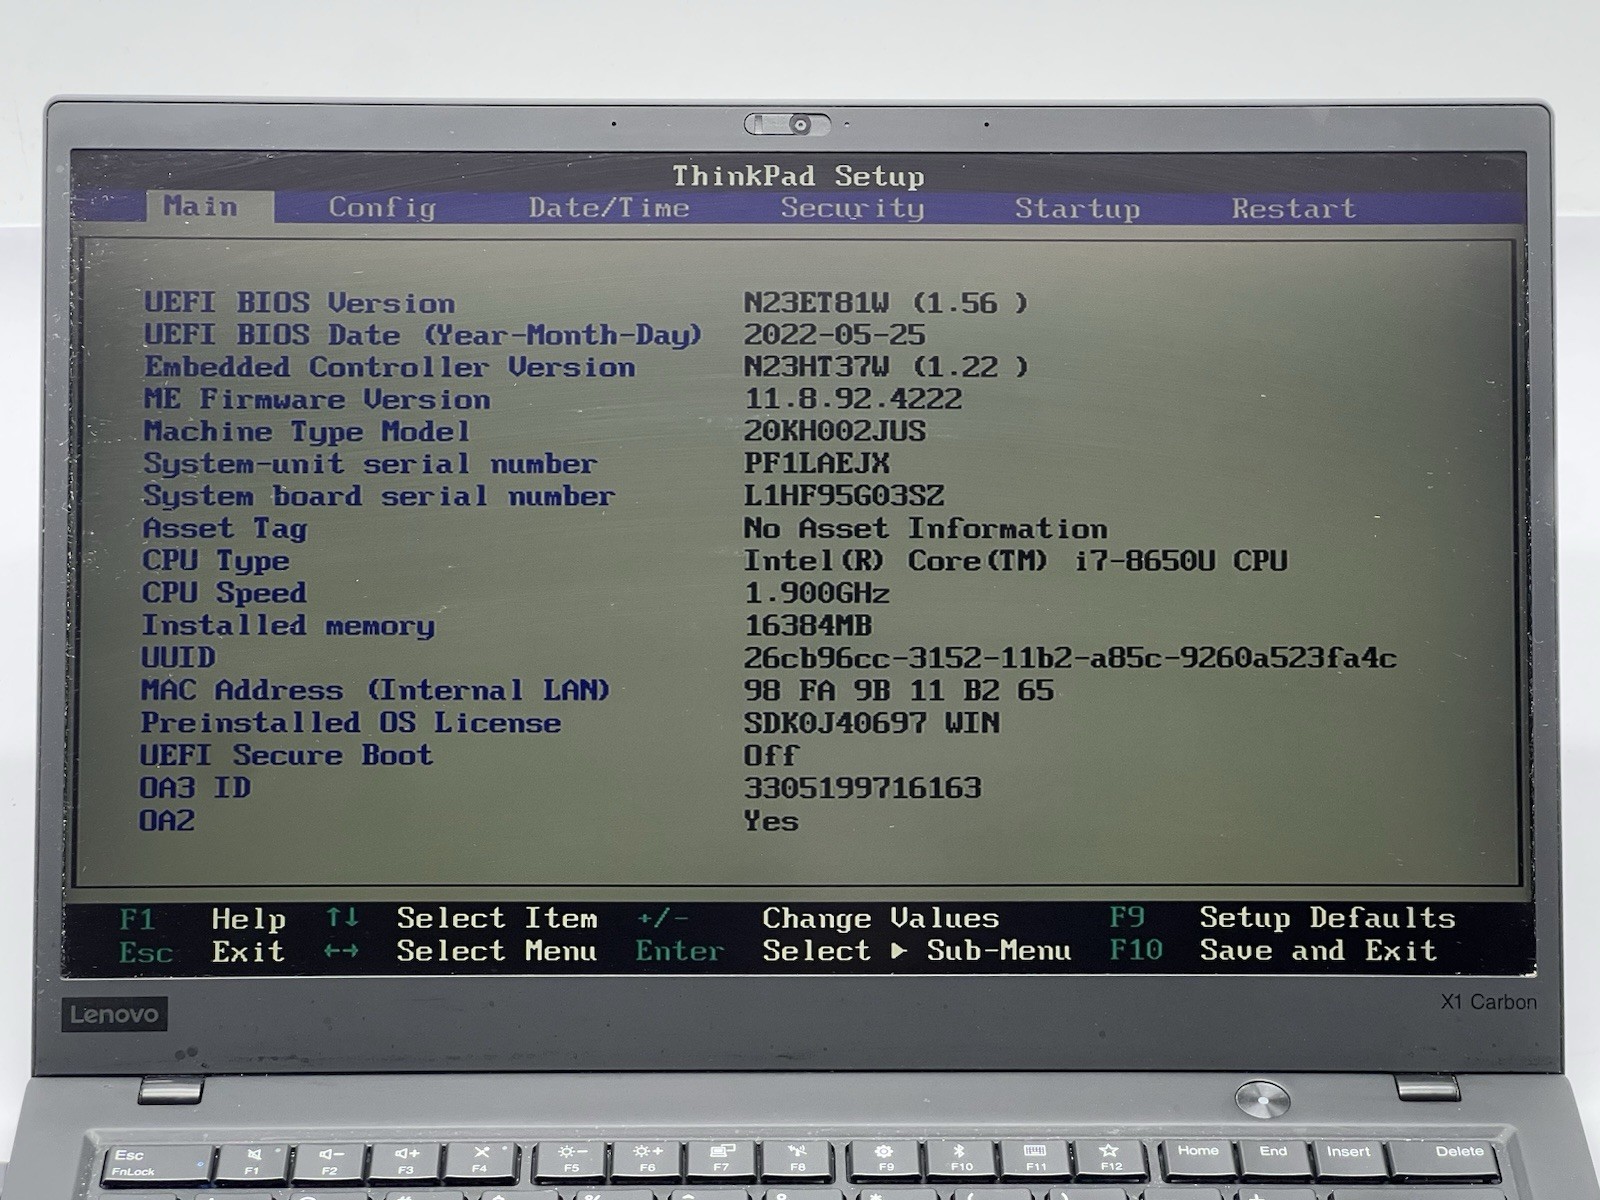Select the 11.8.92.4222 firmware value

[852, 398]
